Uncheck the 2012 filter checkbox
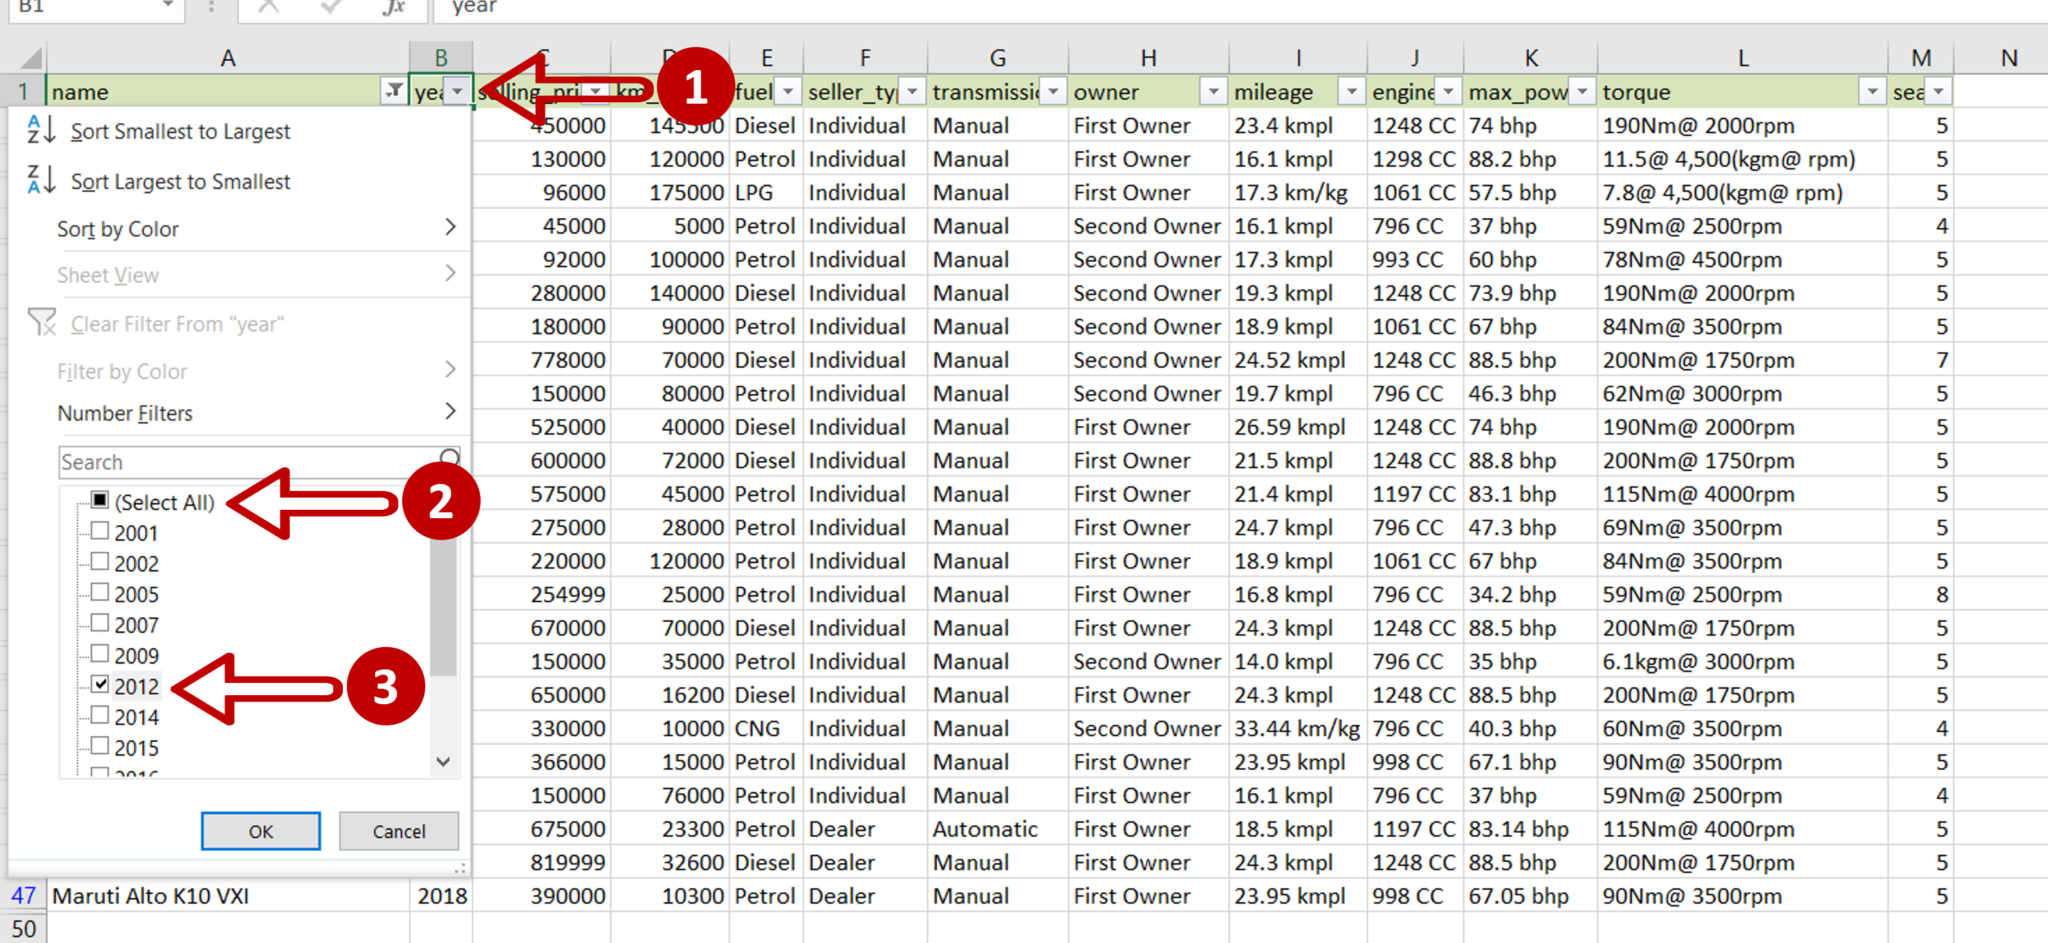Viewport: 2048px width, 943px height. tap(99, 684)
